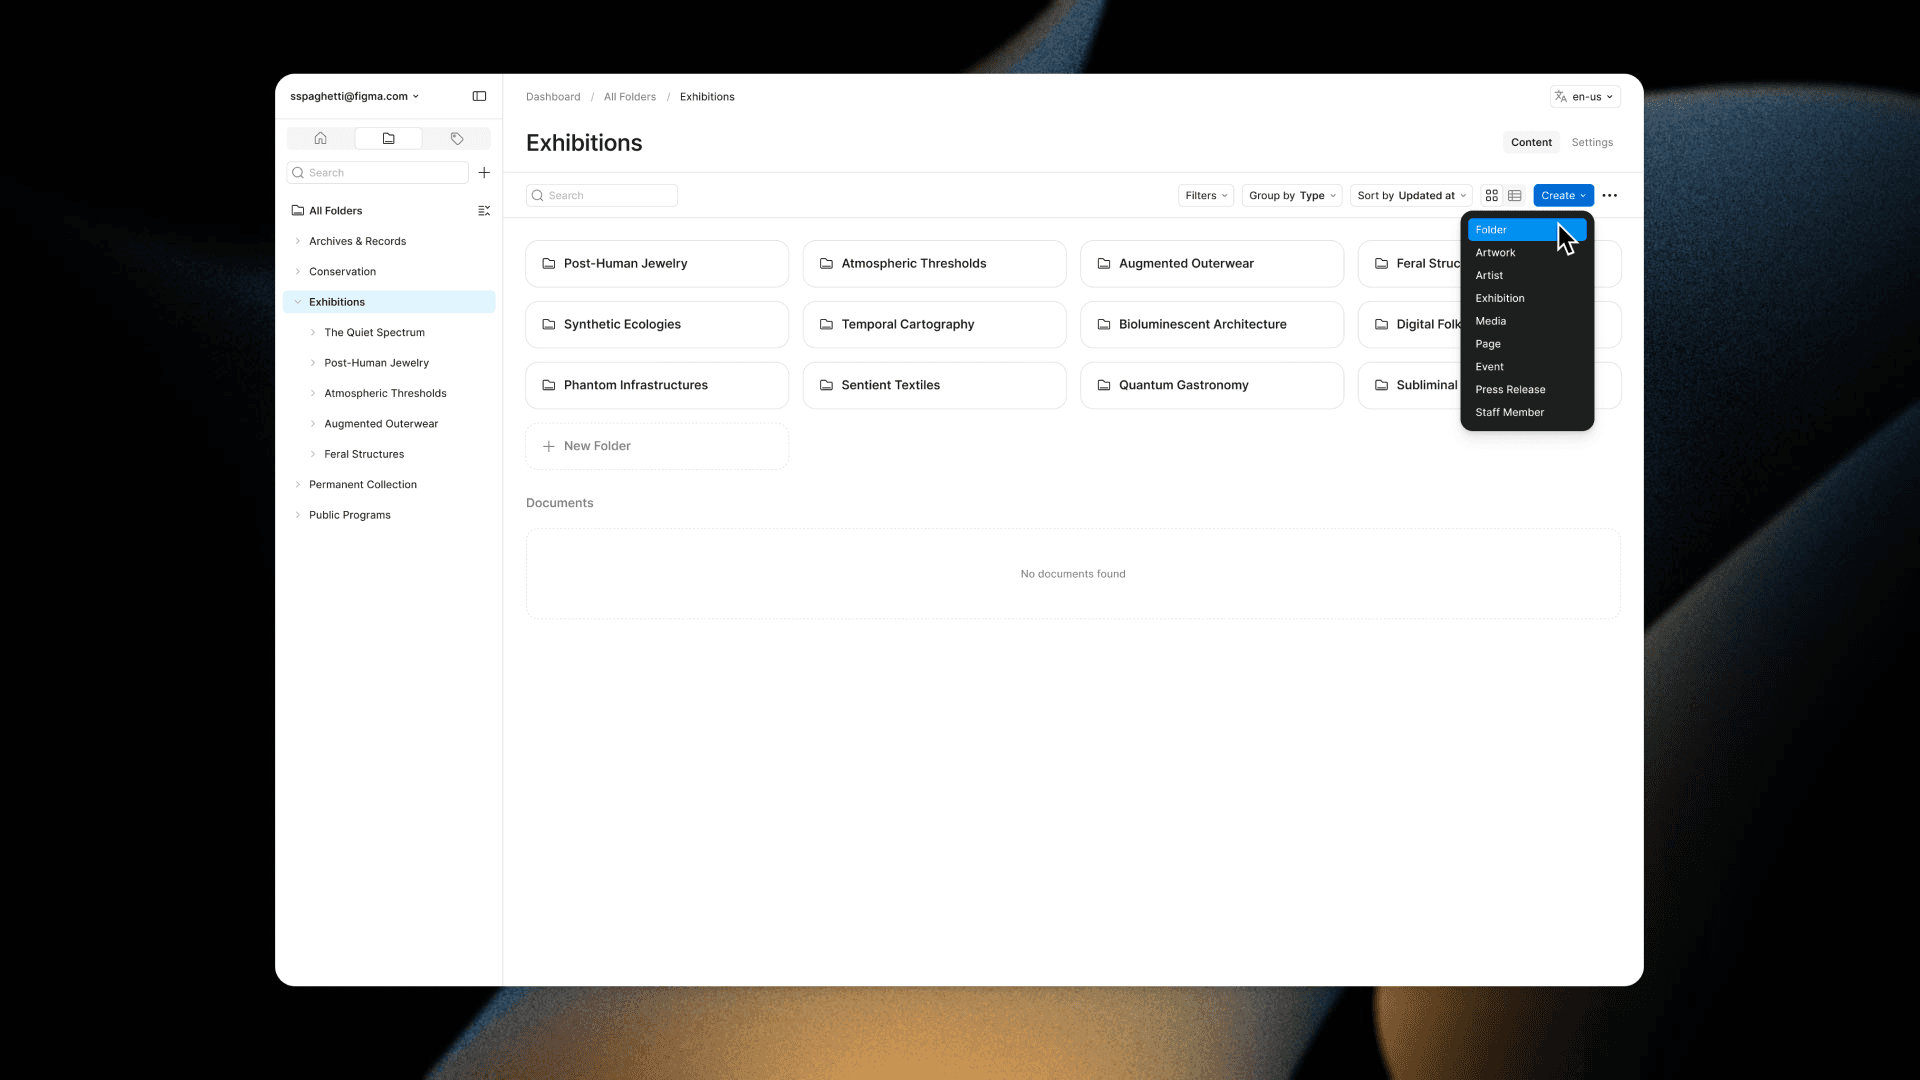Open the Quantum Gastronomy folder card
Screen dimensions: 1920x1080
[x=1212, y=386]
